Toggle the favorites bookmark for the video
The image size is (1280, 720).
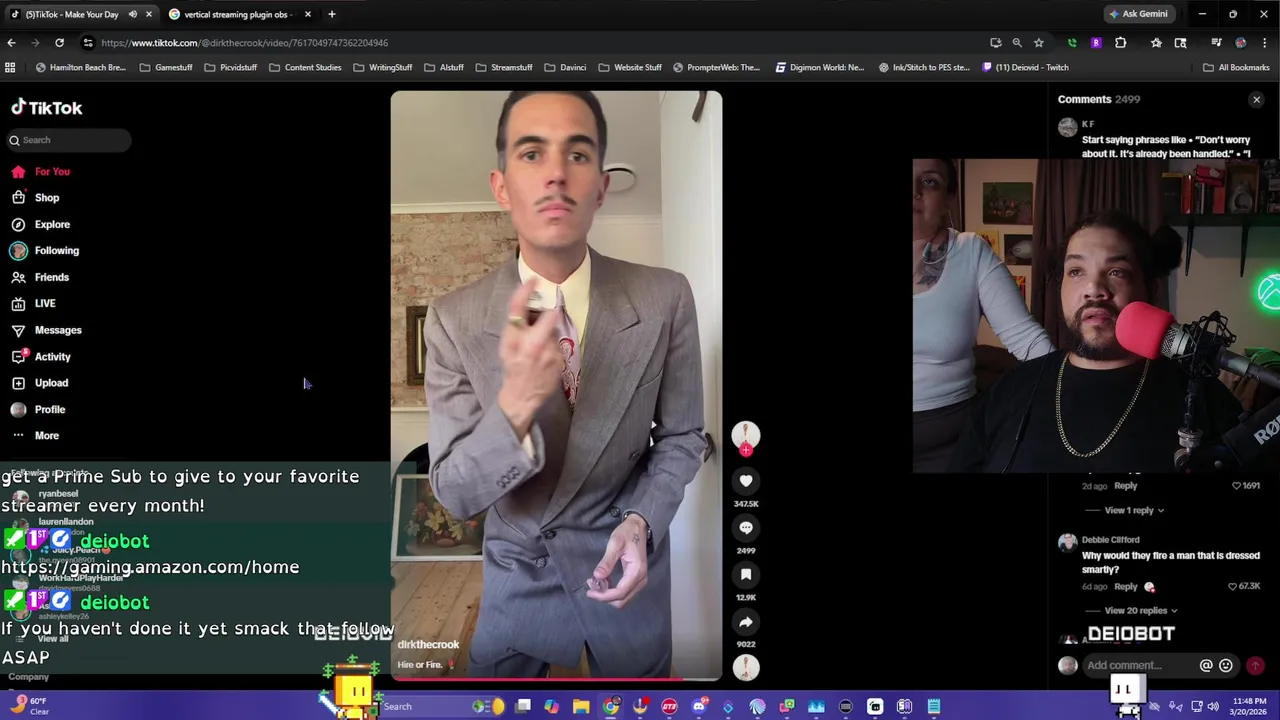click(x=746, y=575)
